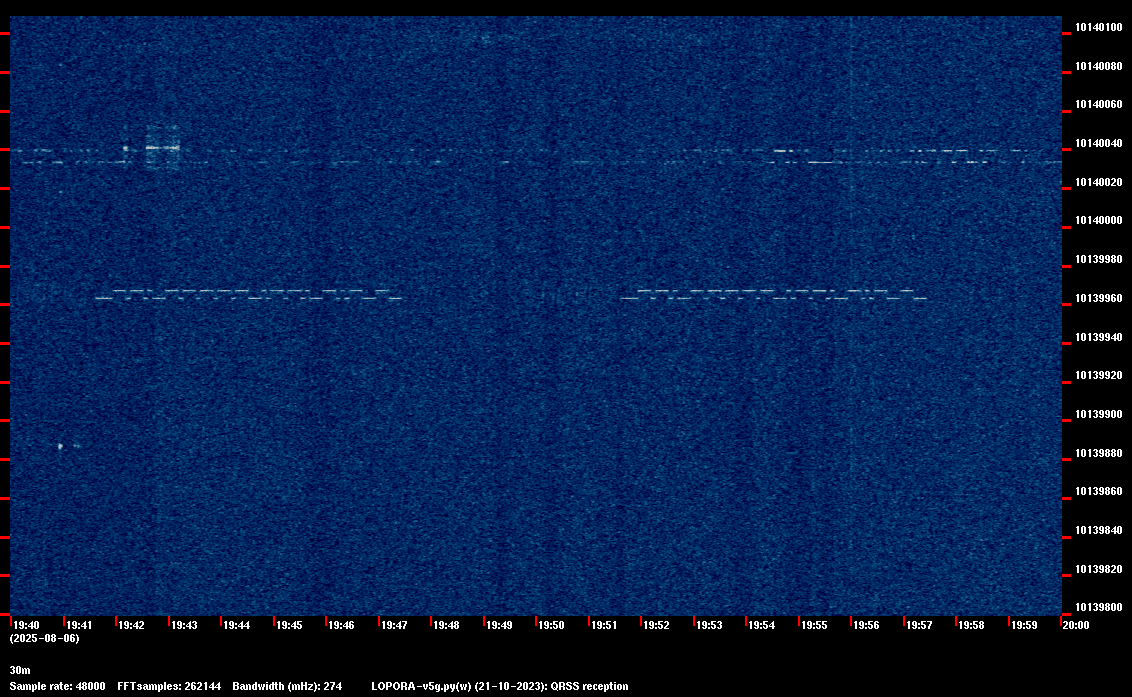The width and height of the screenshot is (1132, 697).
Task: Click the 19:49 time label
Action: (500, 625)
